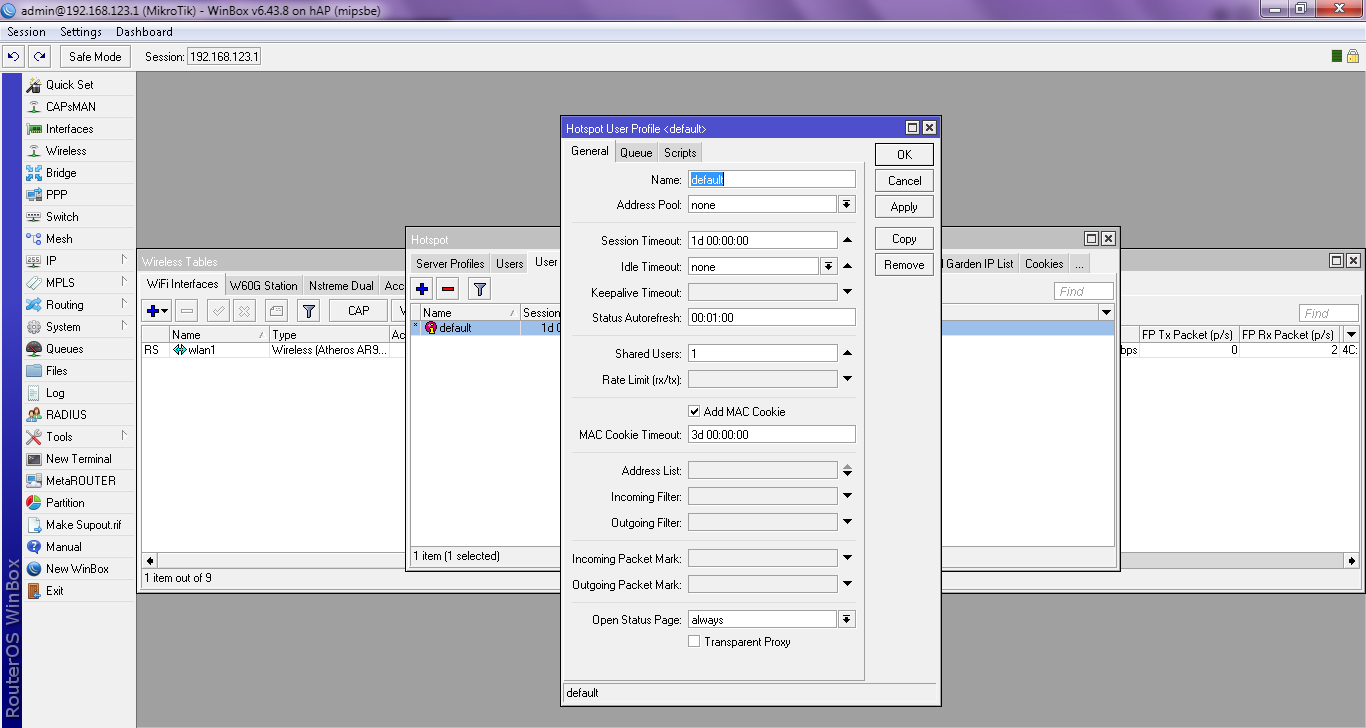Click the padlock icon in the top-right toolbar

tap(1352, 57)
